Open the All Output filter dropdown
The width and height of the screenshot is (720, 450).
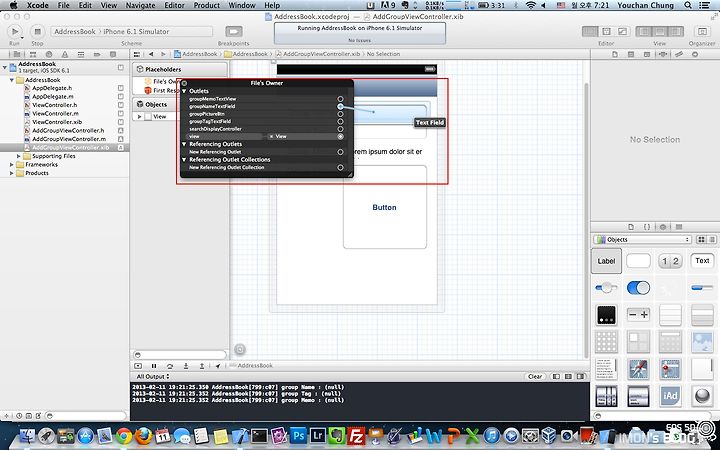(153, 377)
